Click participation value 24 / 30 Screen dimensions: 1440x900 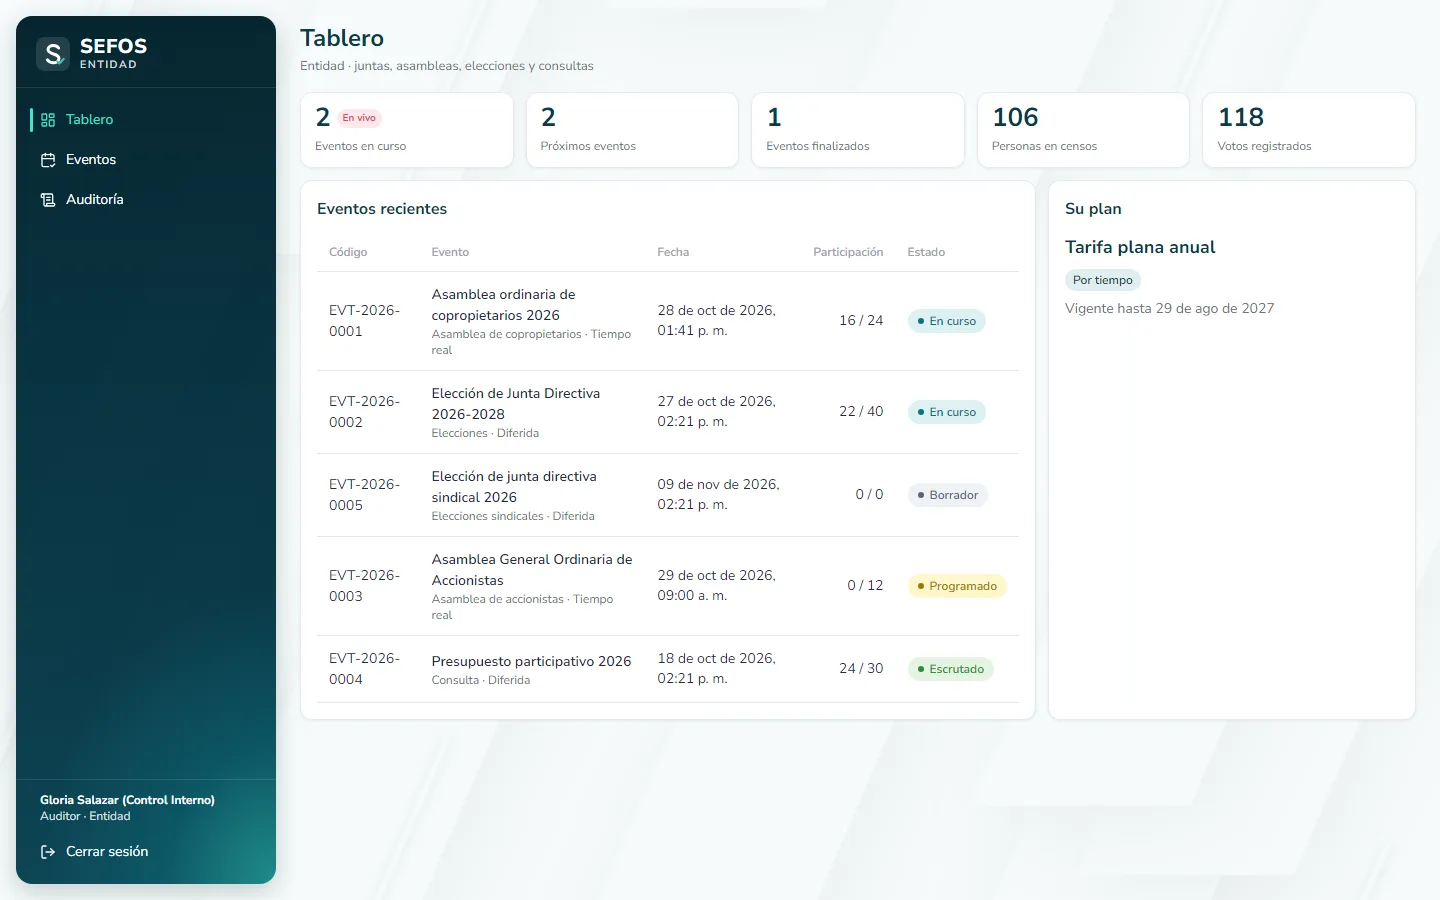(861, 669)
